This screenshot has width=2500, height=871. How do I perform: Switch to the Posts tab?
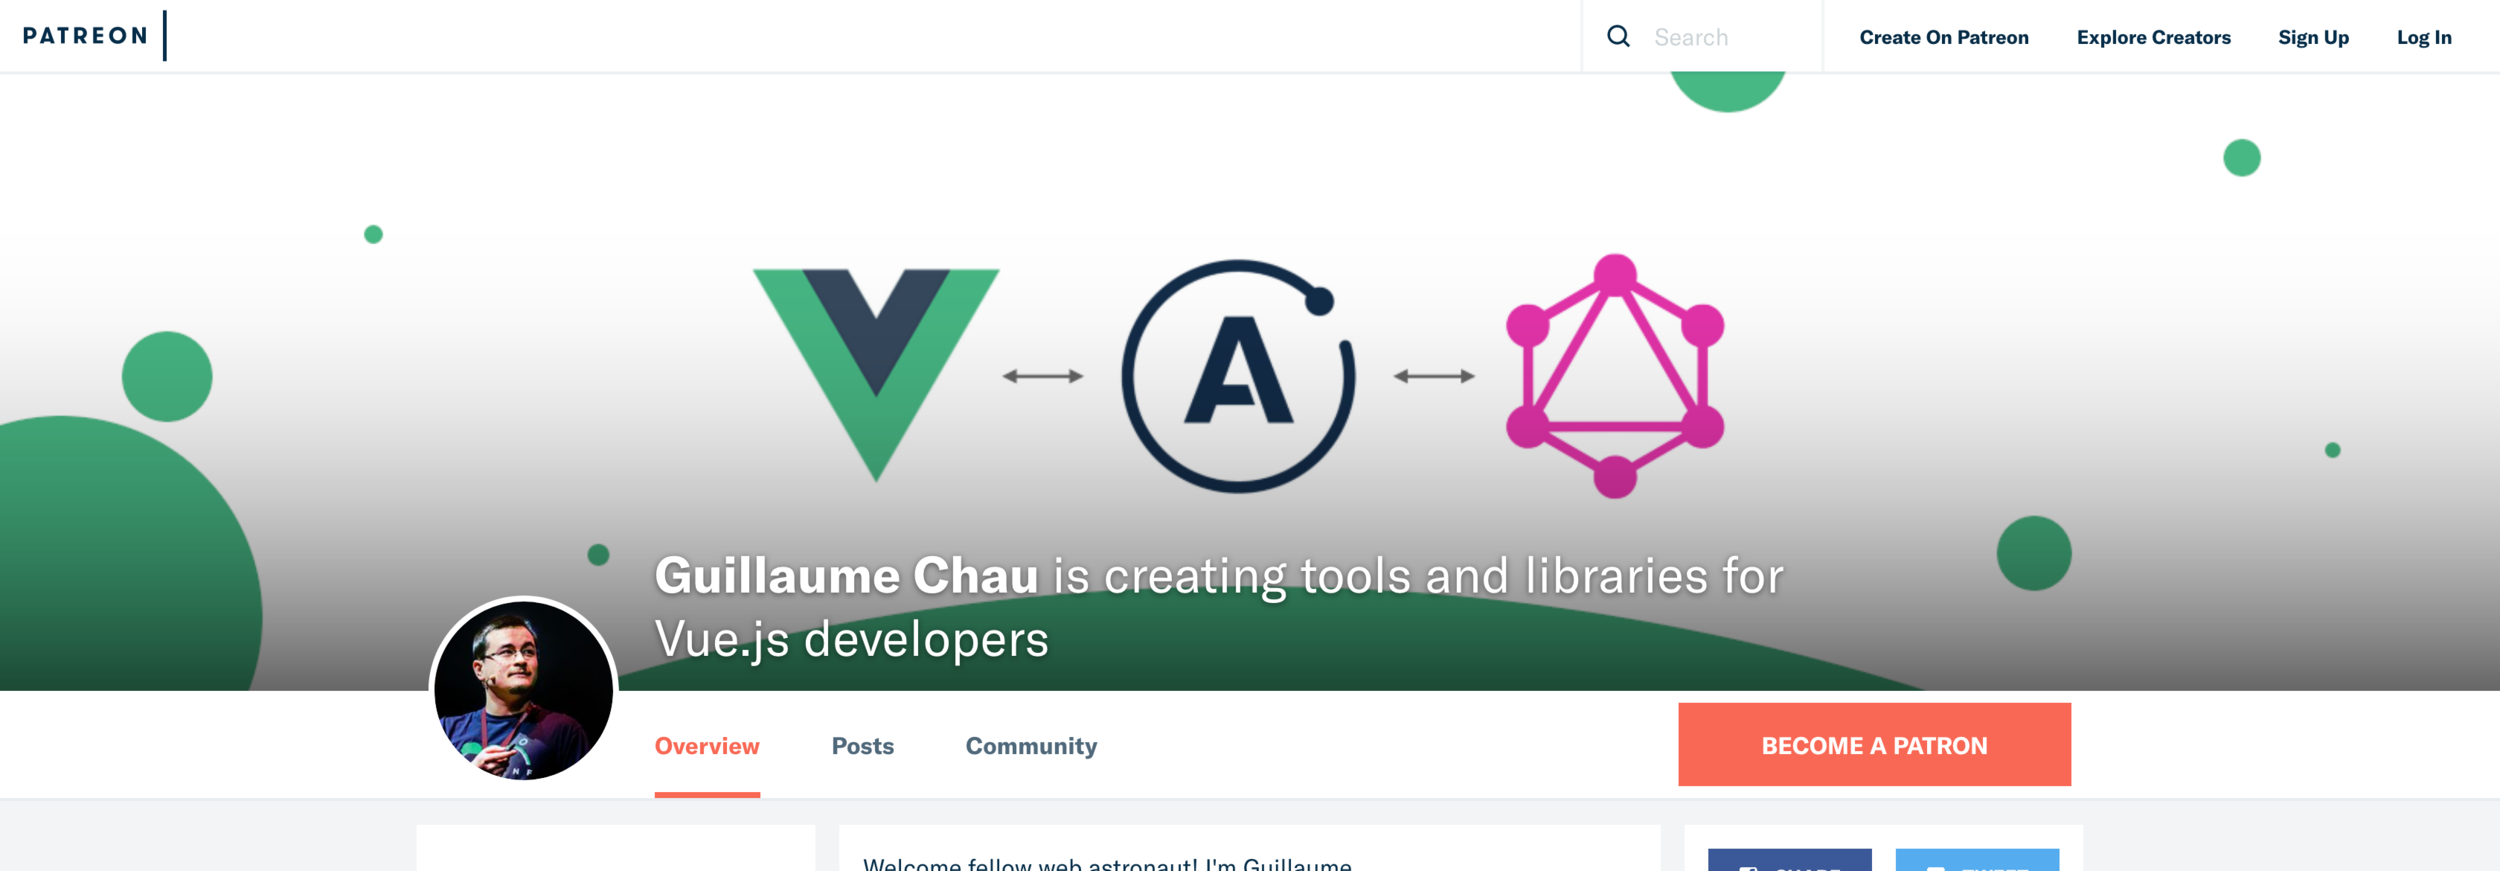click(863, 746)
